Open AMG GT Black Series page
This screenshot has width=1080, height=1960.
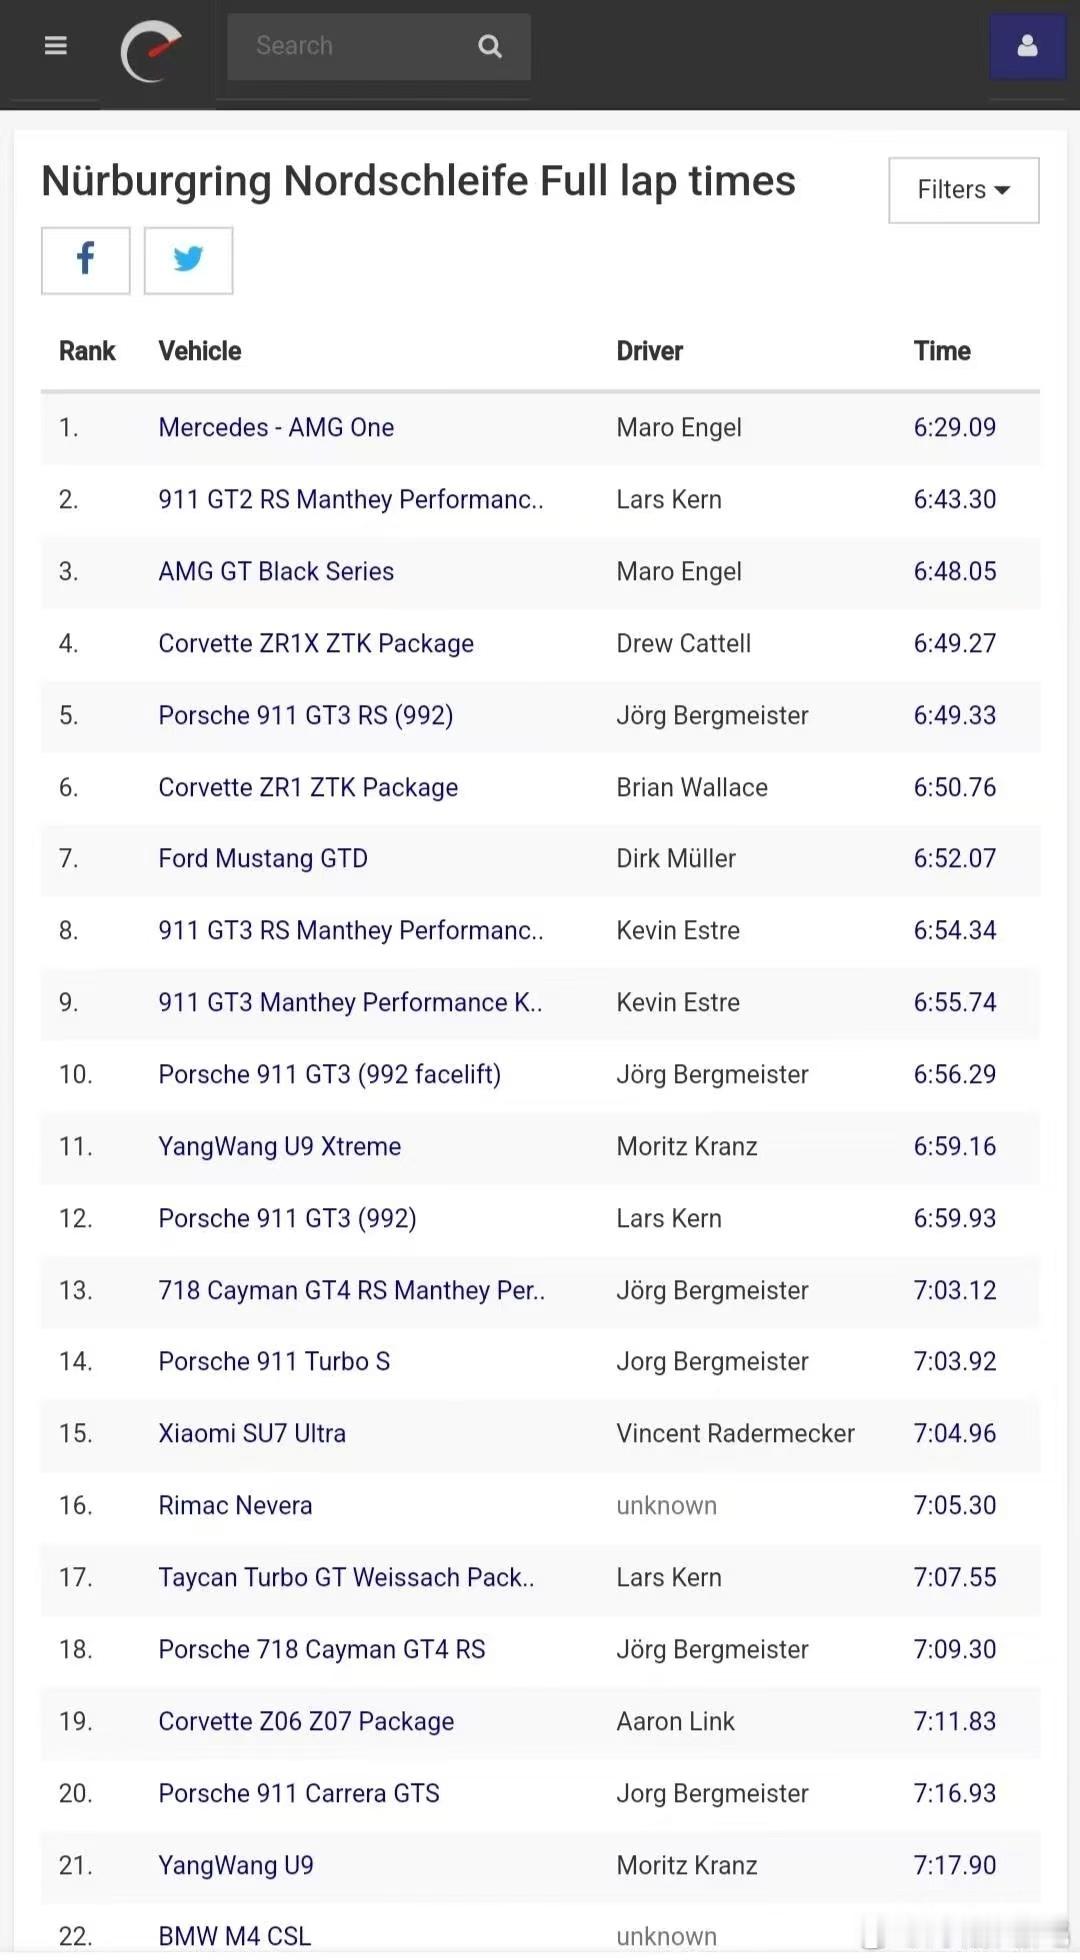(276, 572)
